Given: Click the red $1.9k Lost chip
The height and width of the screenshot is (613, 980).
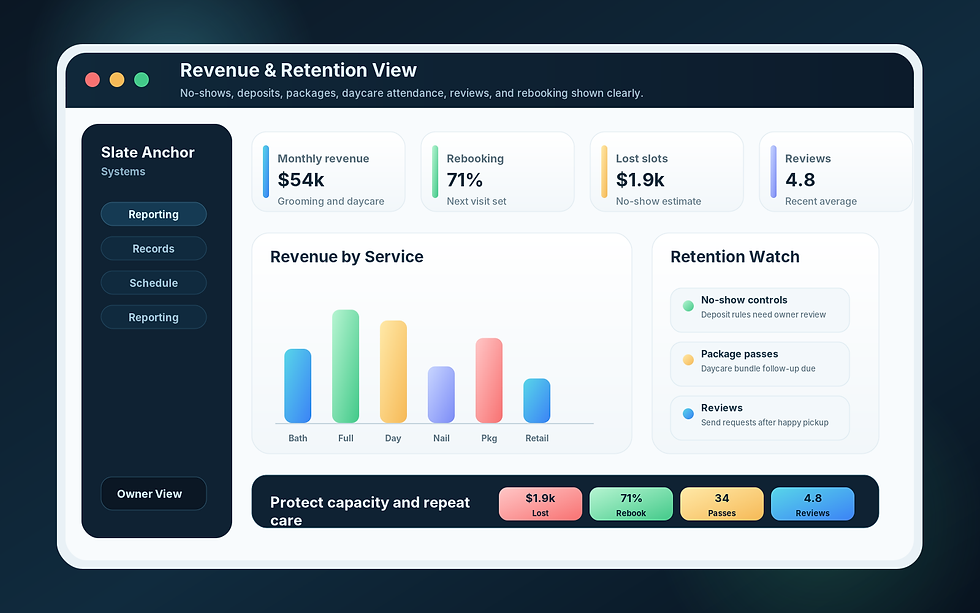Looking at the screenshot, I should (540, 504).
